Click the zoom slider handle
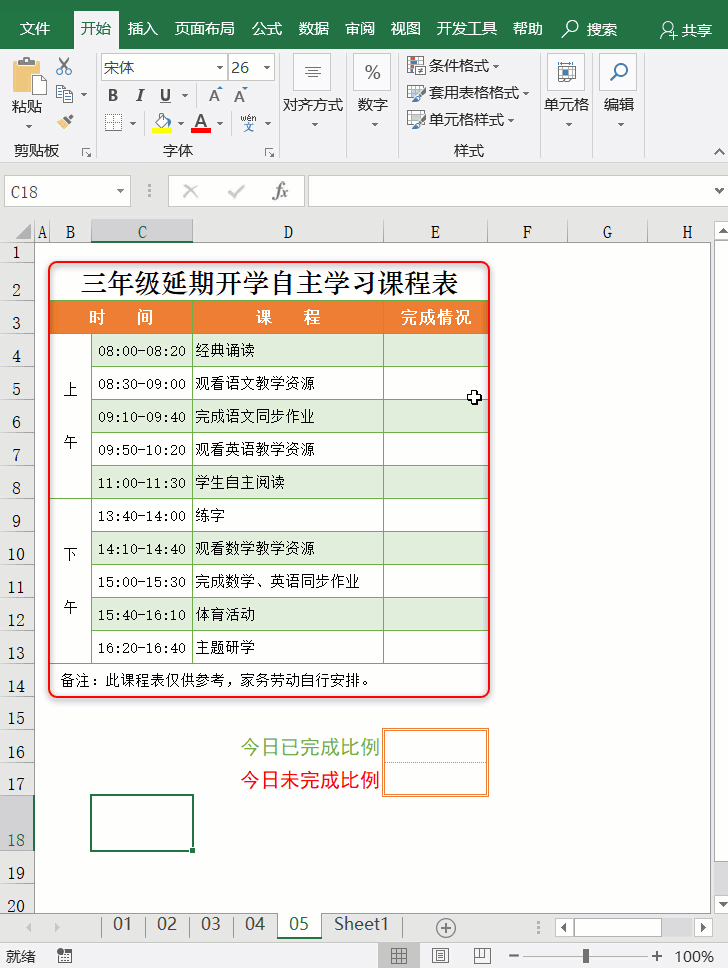The width and height of the screenshot is (728, 968). [585, 956]
